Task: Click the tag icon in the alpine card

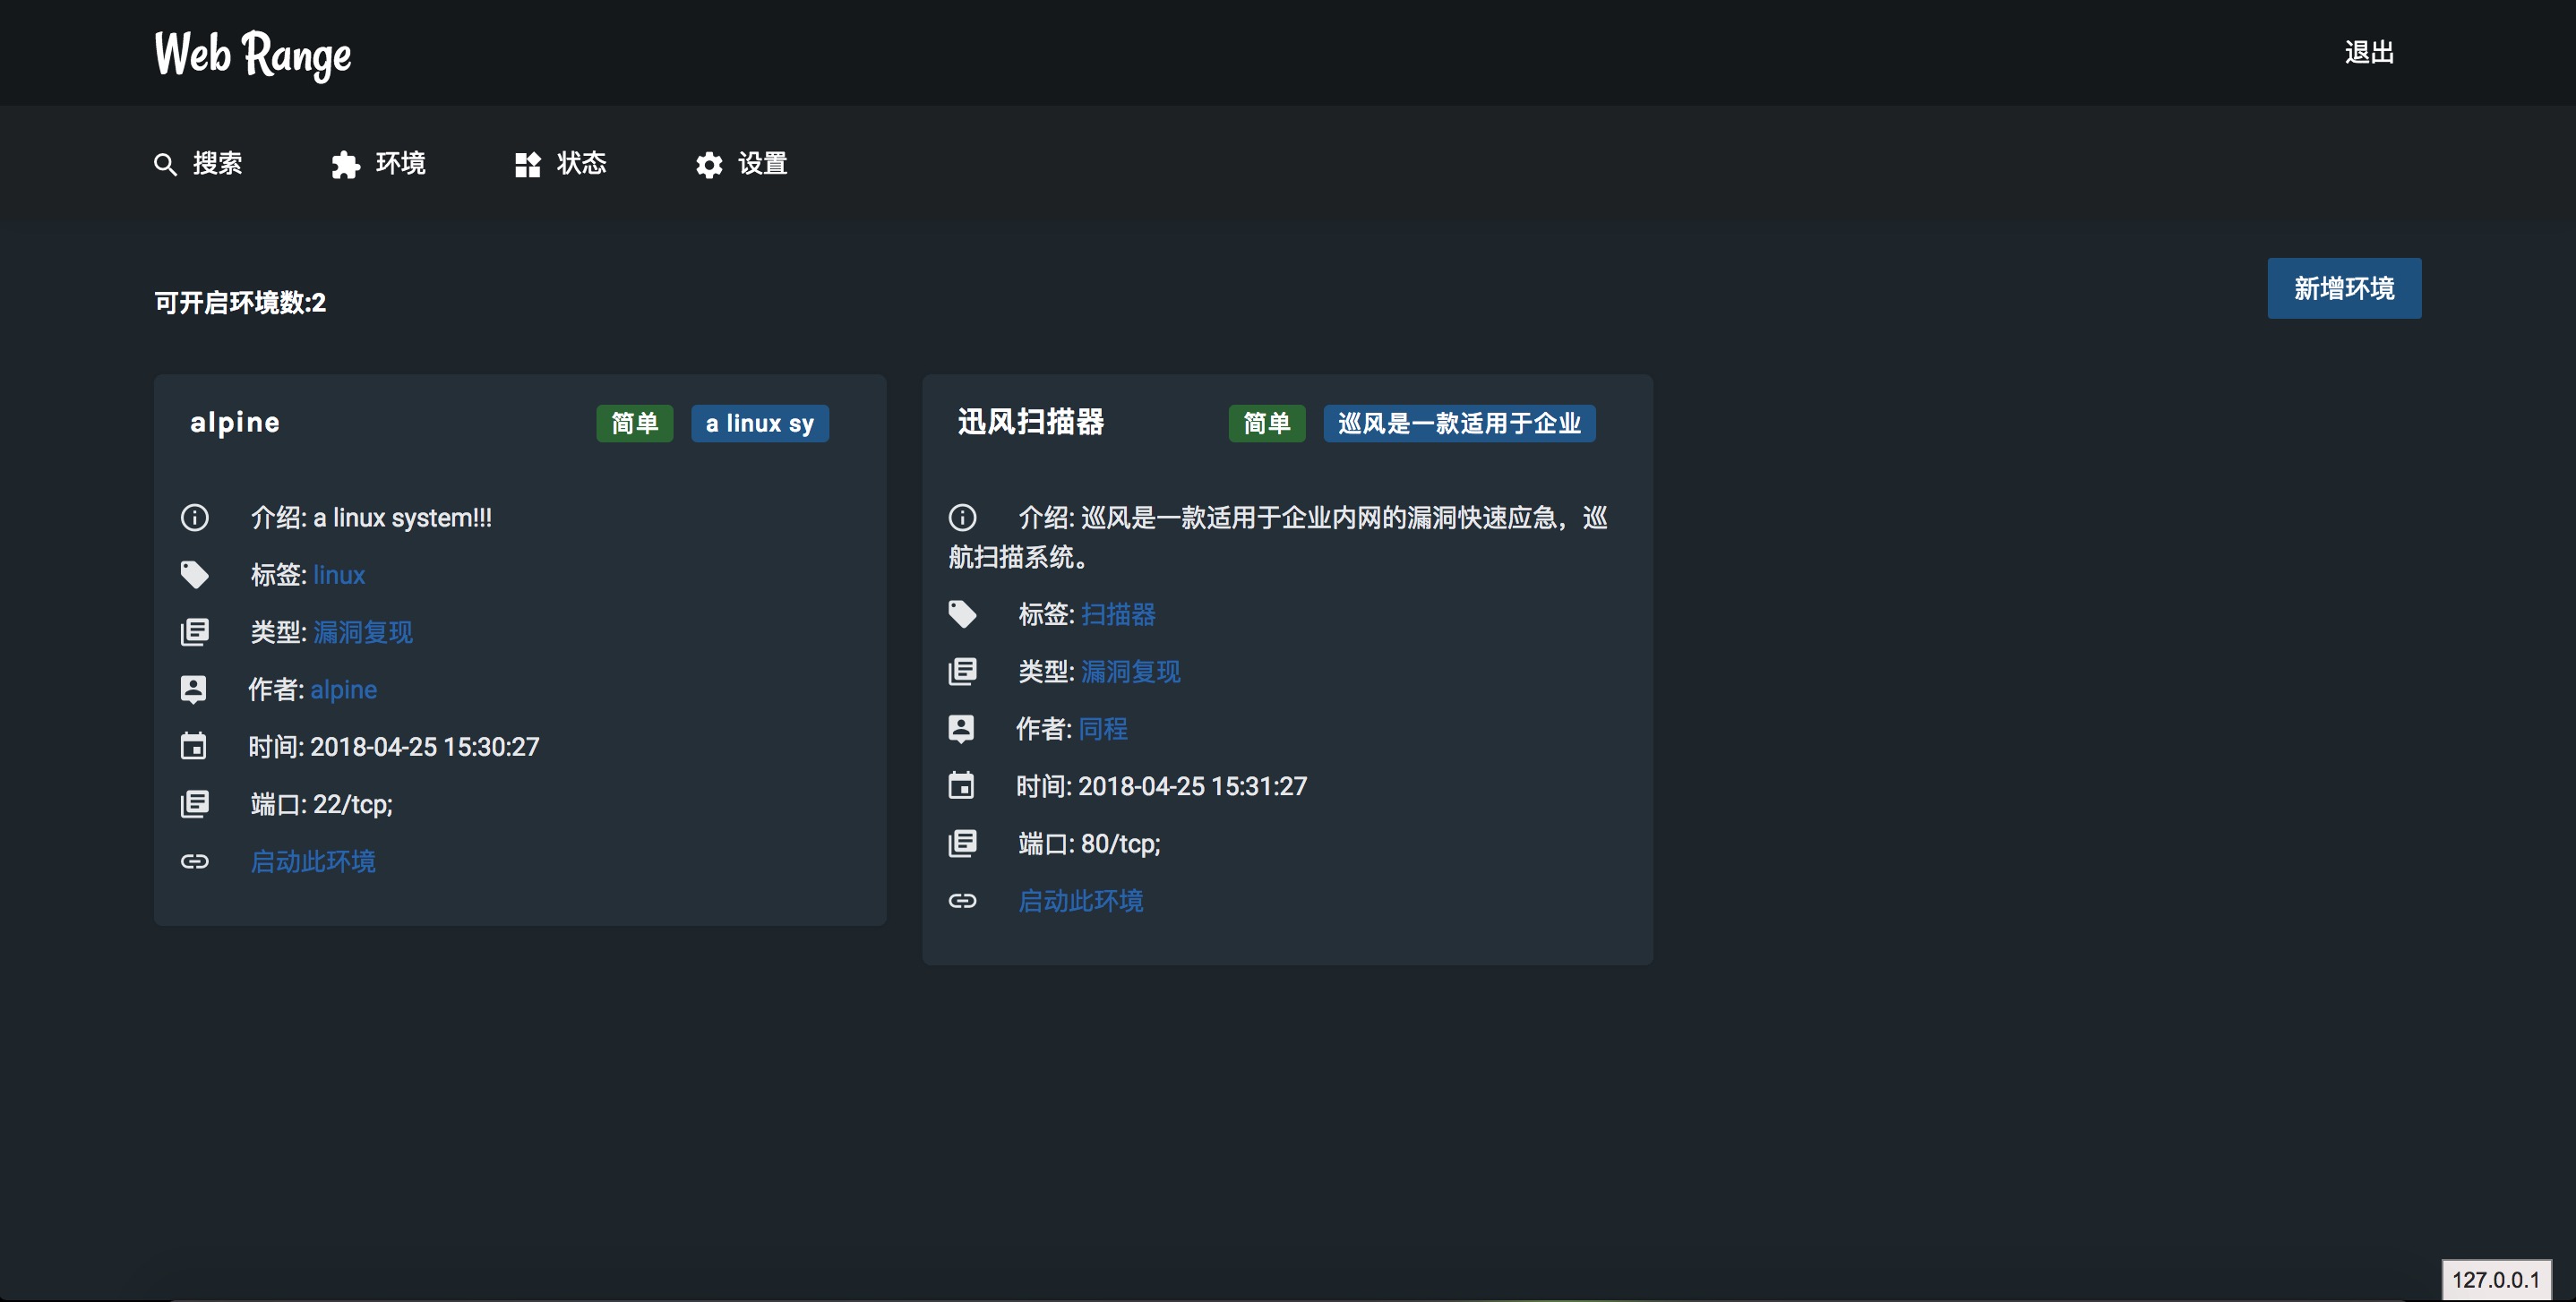Action: click(194, 574)
